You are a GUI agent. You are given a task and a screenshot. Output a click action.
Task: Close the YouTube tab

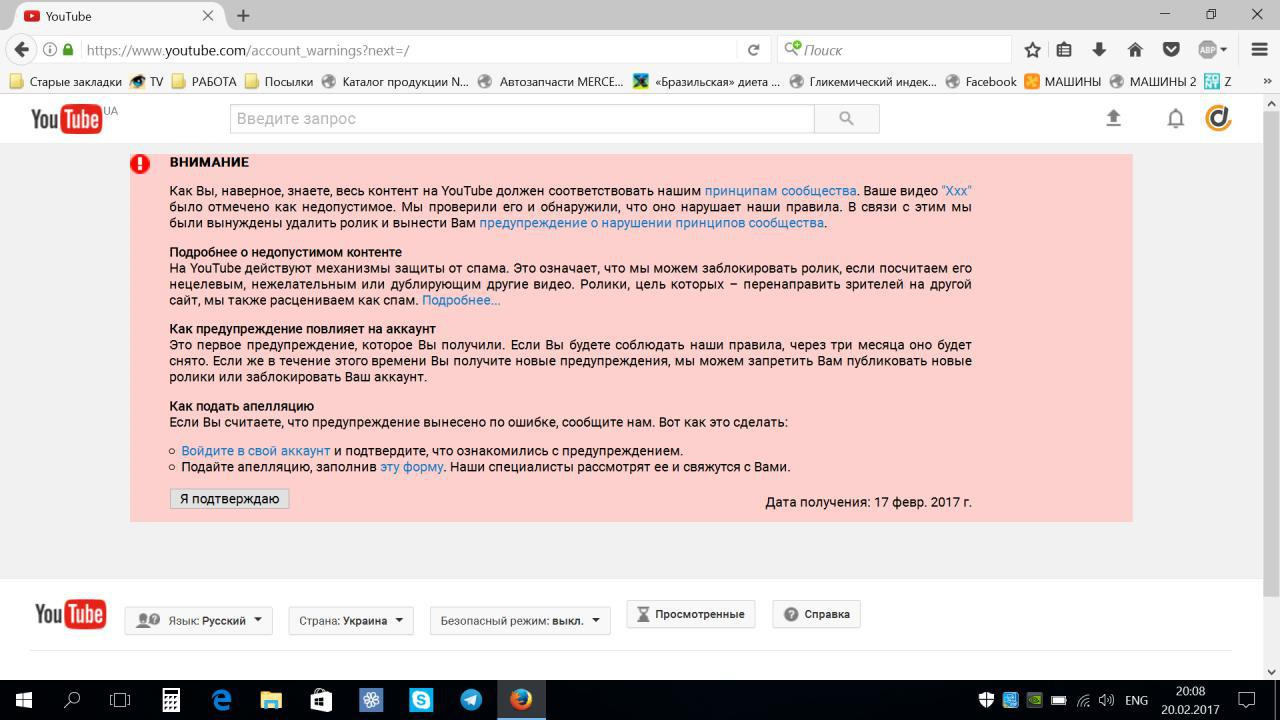[208, 15]
